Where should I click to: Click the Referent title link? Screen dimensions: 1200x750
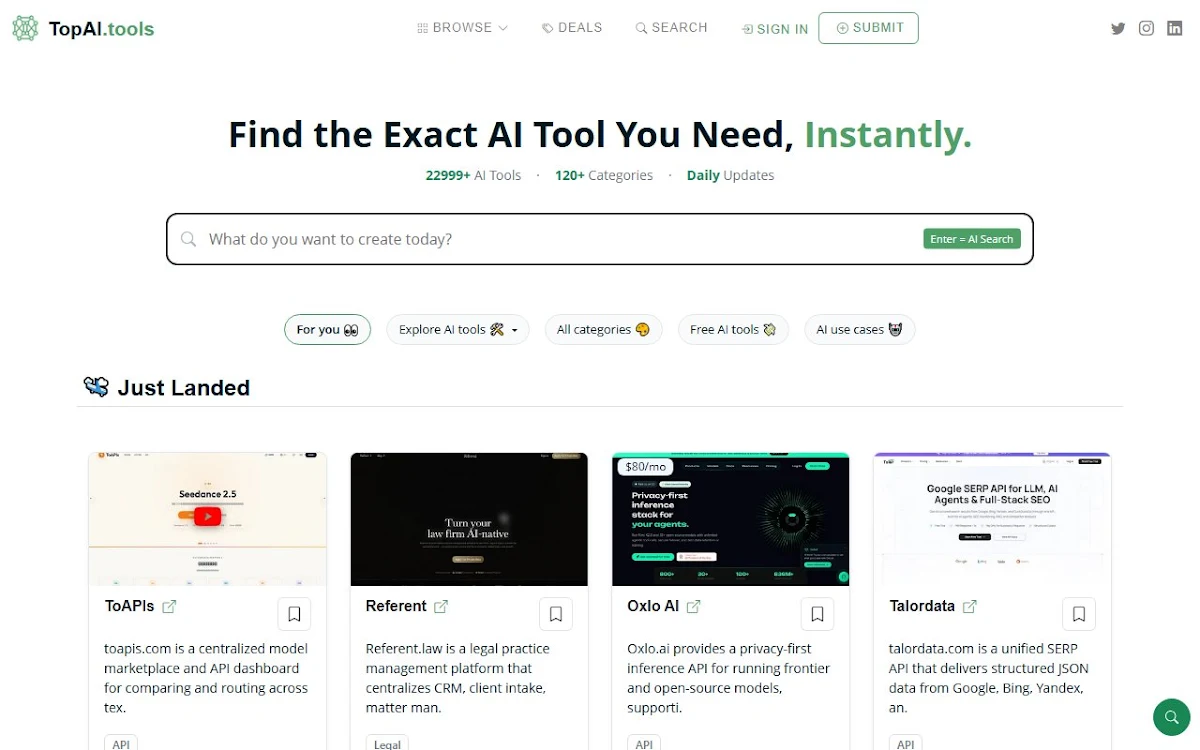tap(396, 606)
